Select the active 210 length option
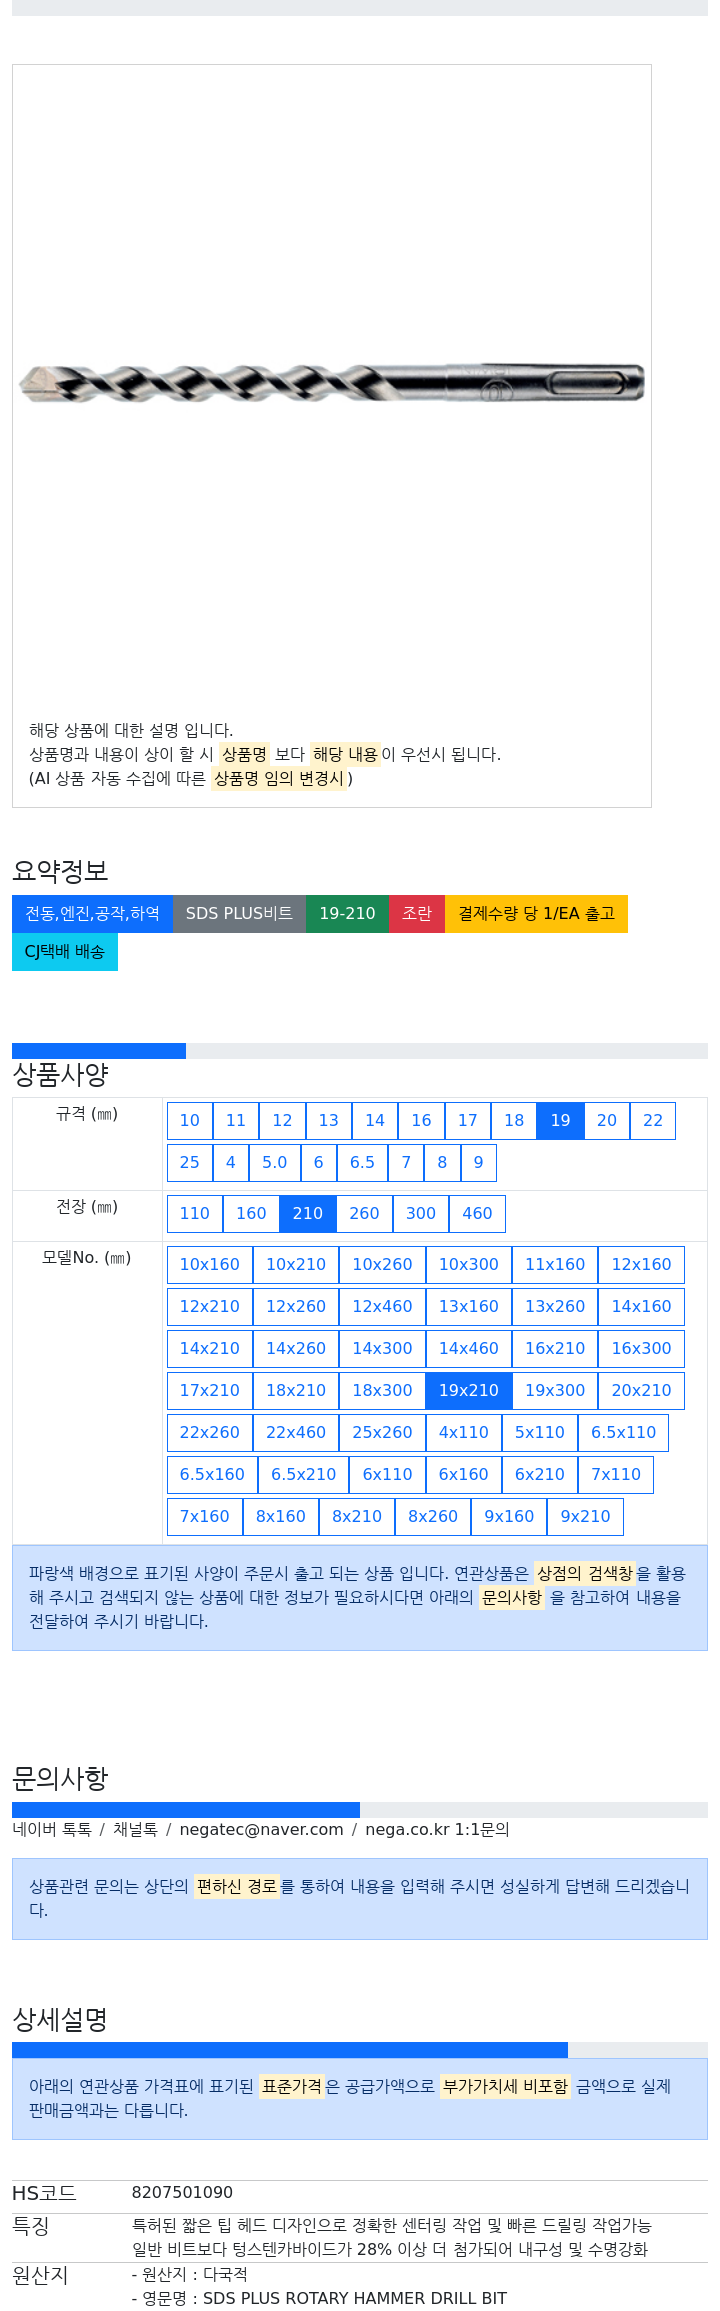This screenshot has width=720, height=2311. click(x=308, y=1214)
